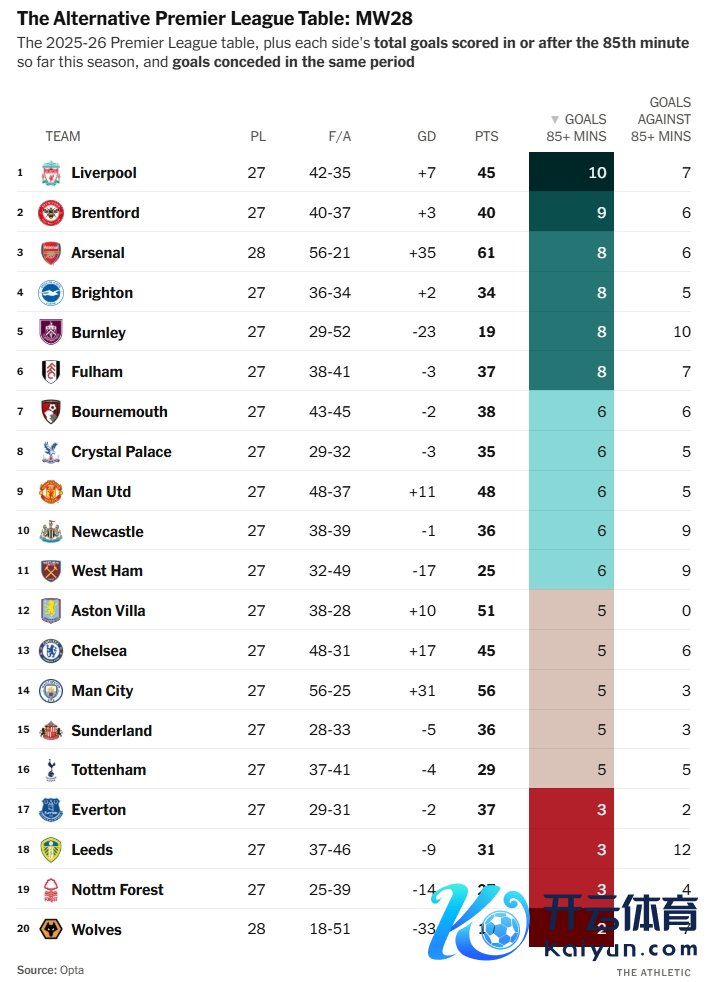Click the Aston Villa club crest

coord(50,611)
